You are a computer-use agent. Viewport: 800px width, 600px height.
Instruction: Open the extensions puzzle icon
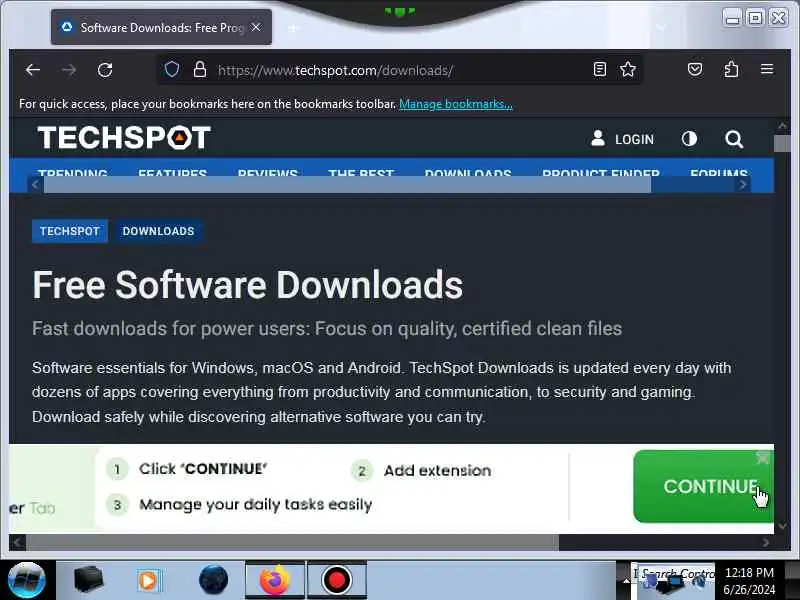click(731, 69)
